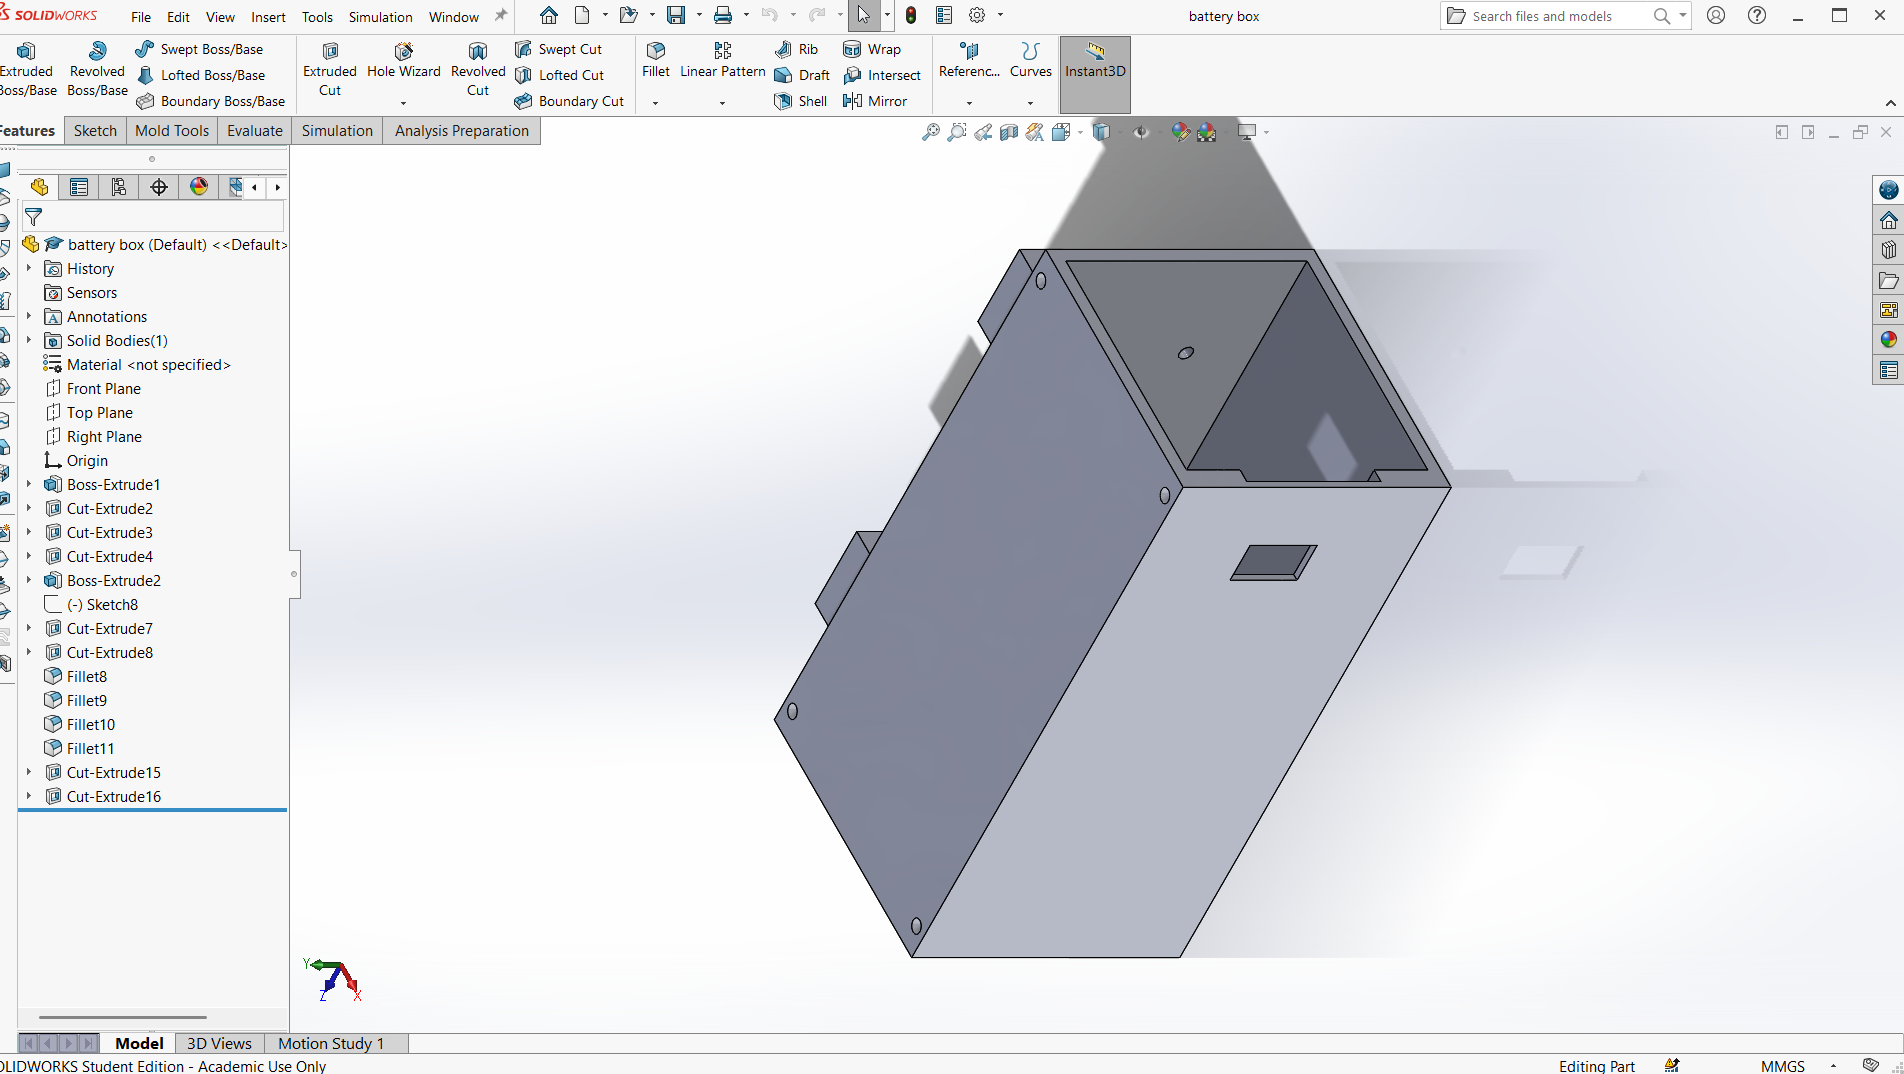The height and width of the screenshot is (1074, 1904).
Task: Select the Wrap tool
Action: pyautogui.click(x=872, y=49)
